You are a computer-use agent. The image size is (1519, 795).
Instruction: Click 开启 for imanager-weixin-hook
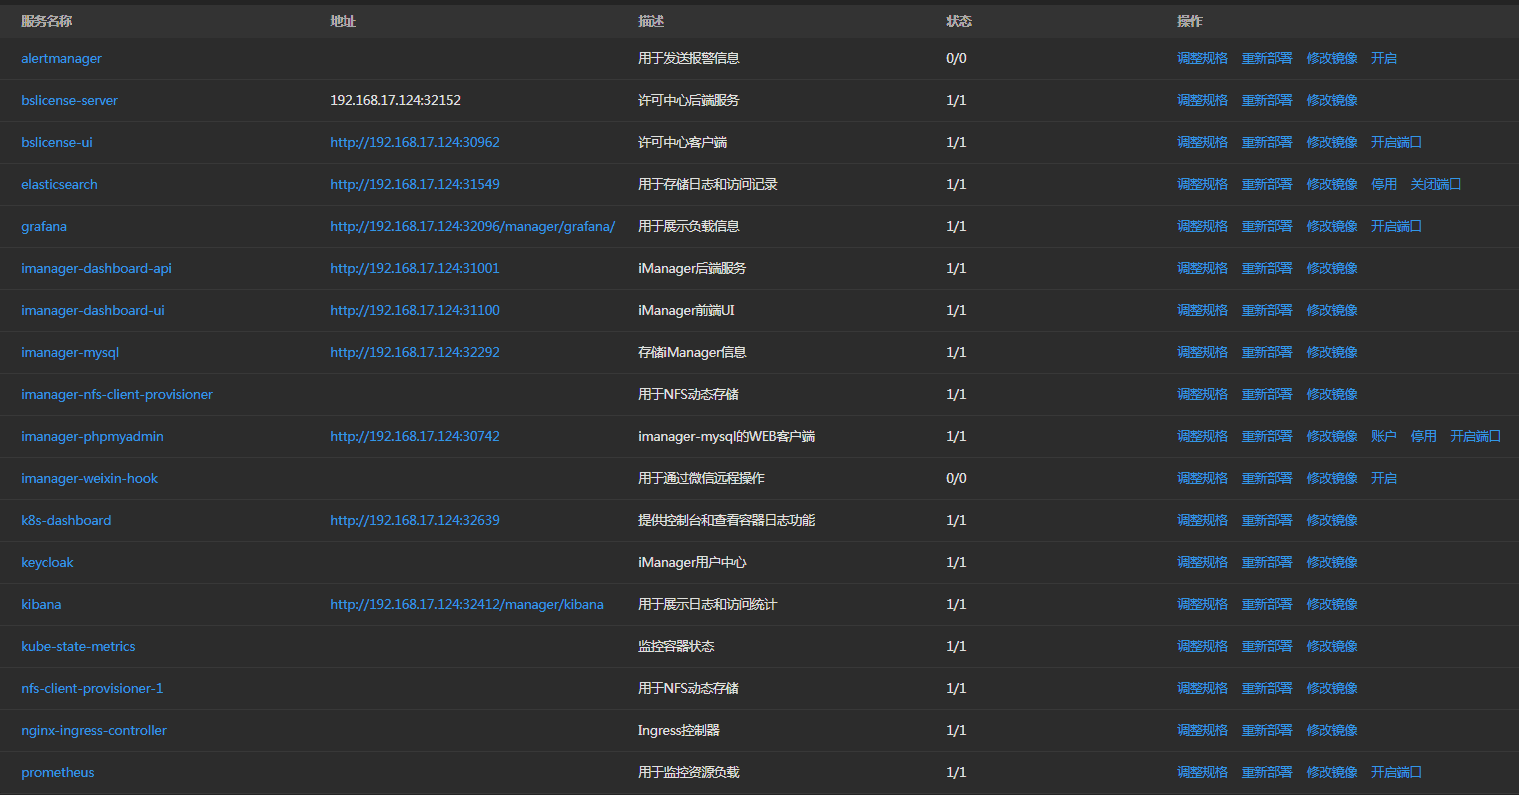[1383, 479]
